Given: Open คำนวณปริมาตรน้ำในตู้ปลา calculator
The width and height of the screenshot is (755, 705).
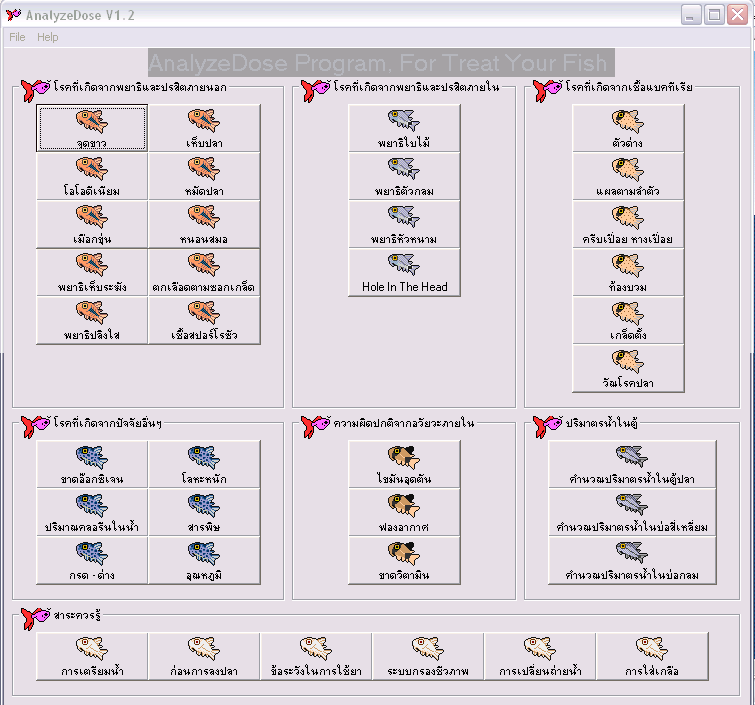Looking at the screenshot, I should (x=632, y=464).
